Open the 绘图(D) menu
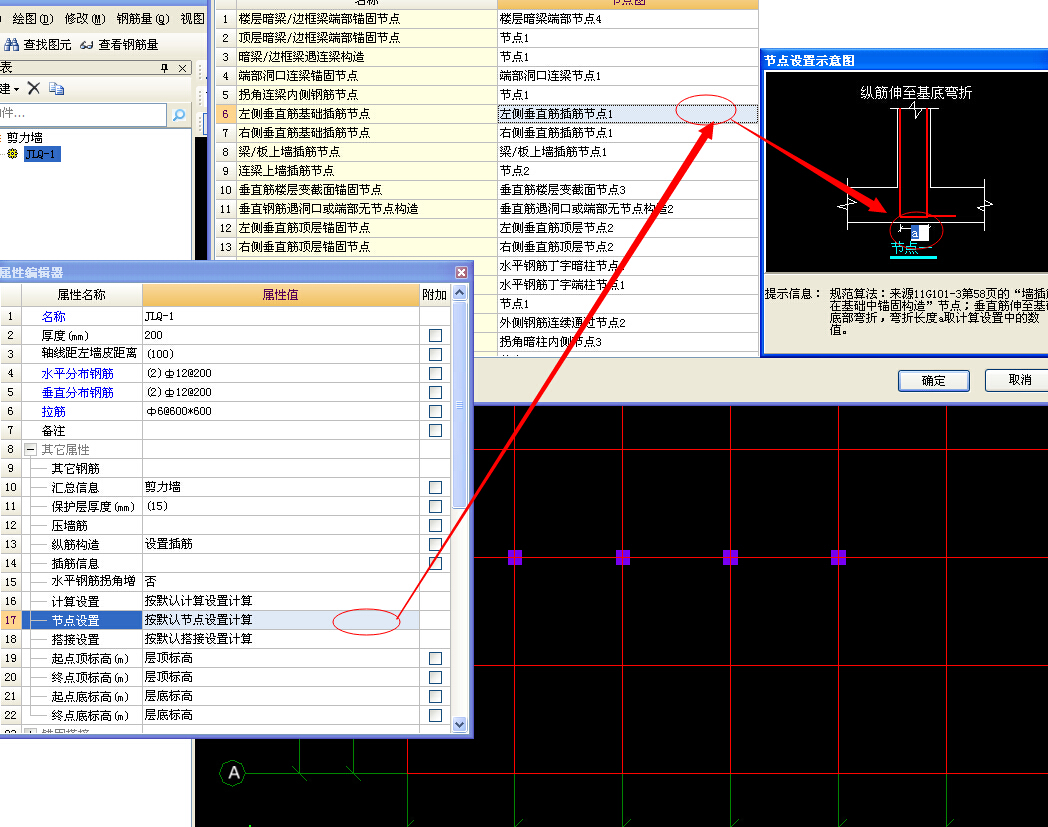 point(33,19)
